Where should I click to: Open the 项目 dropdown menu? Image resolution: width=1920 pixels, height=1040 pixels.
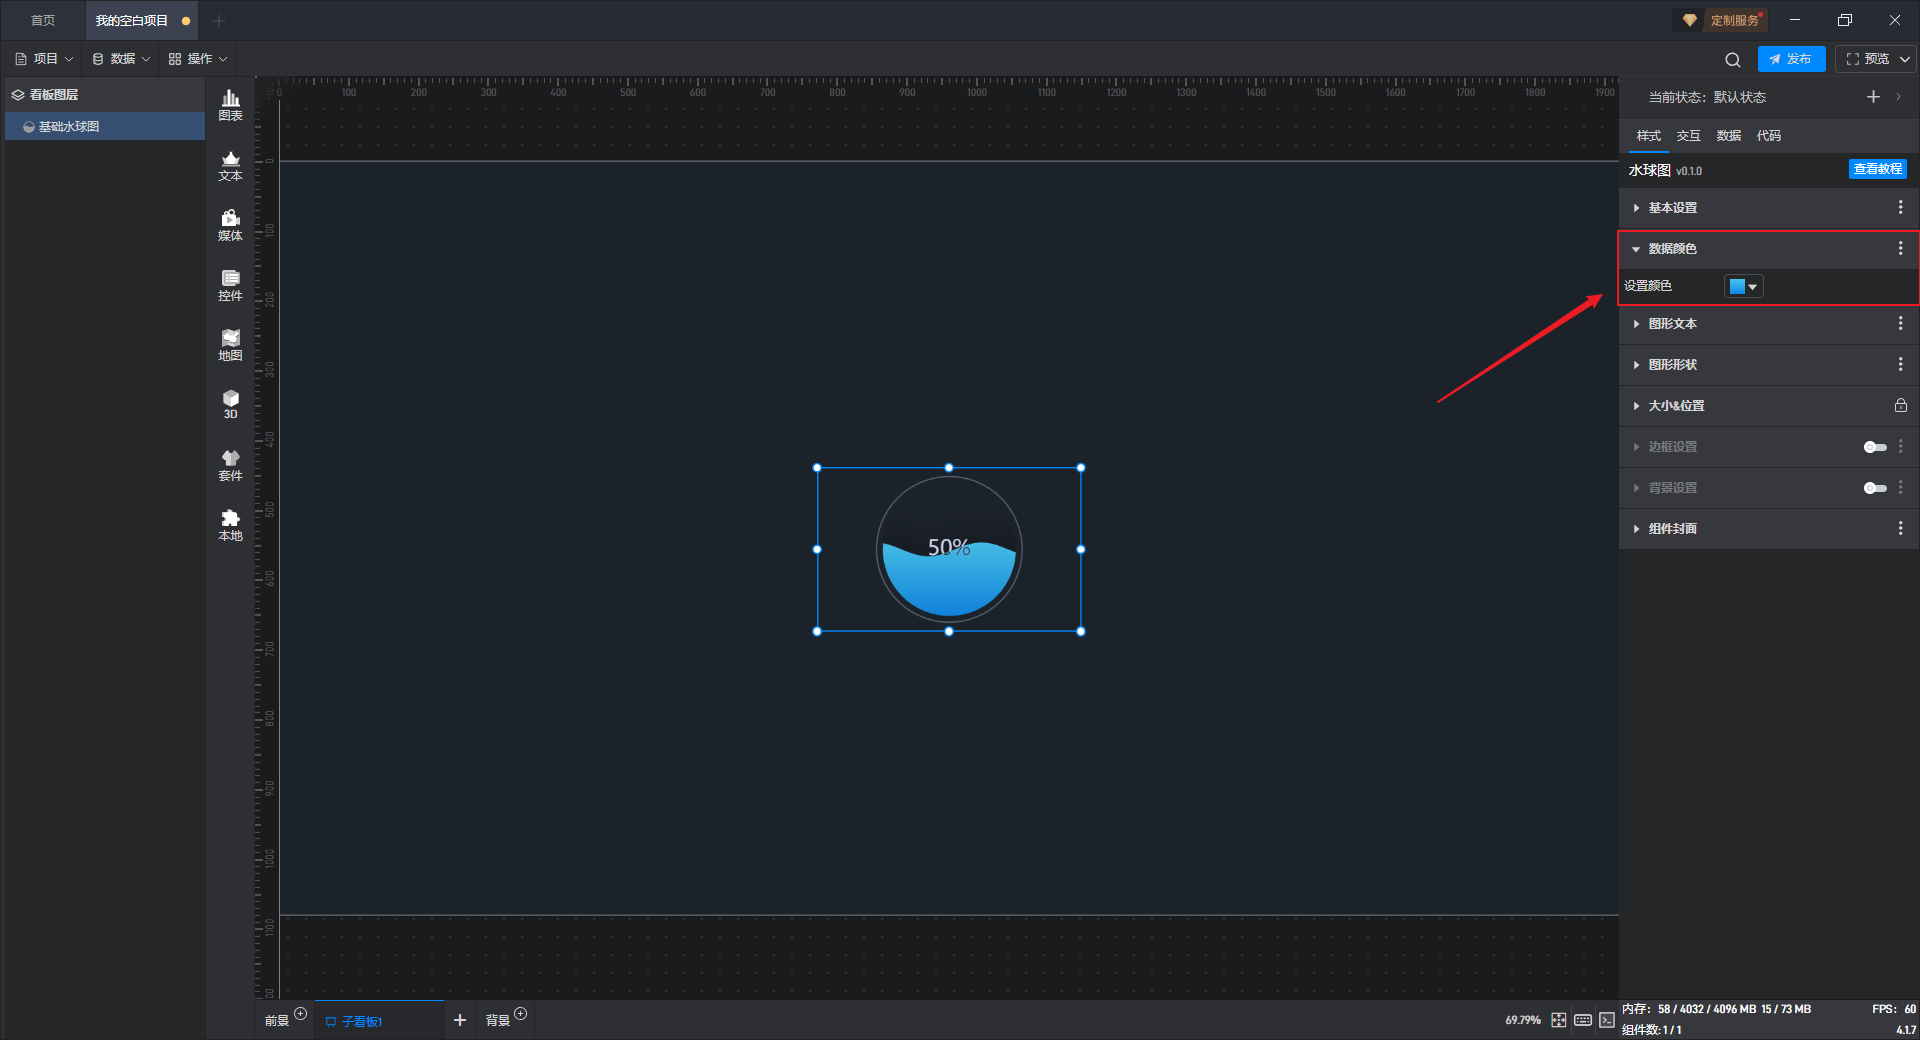(45, 59)
